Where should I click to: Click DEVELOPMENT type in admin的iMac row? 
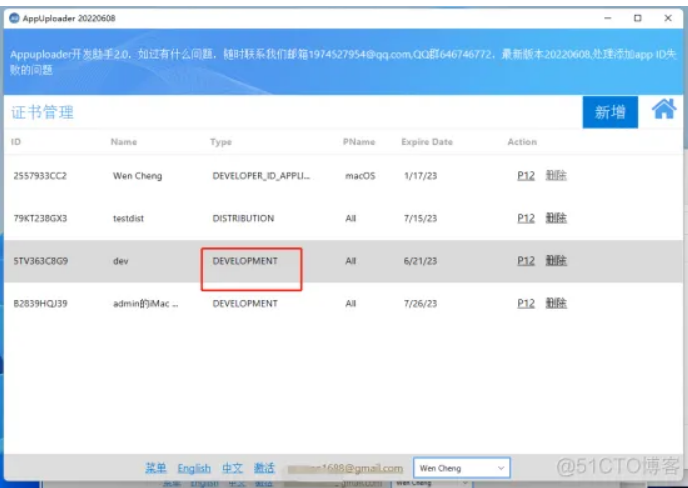[245, 304]
